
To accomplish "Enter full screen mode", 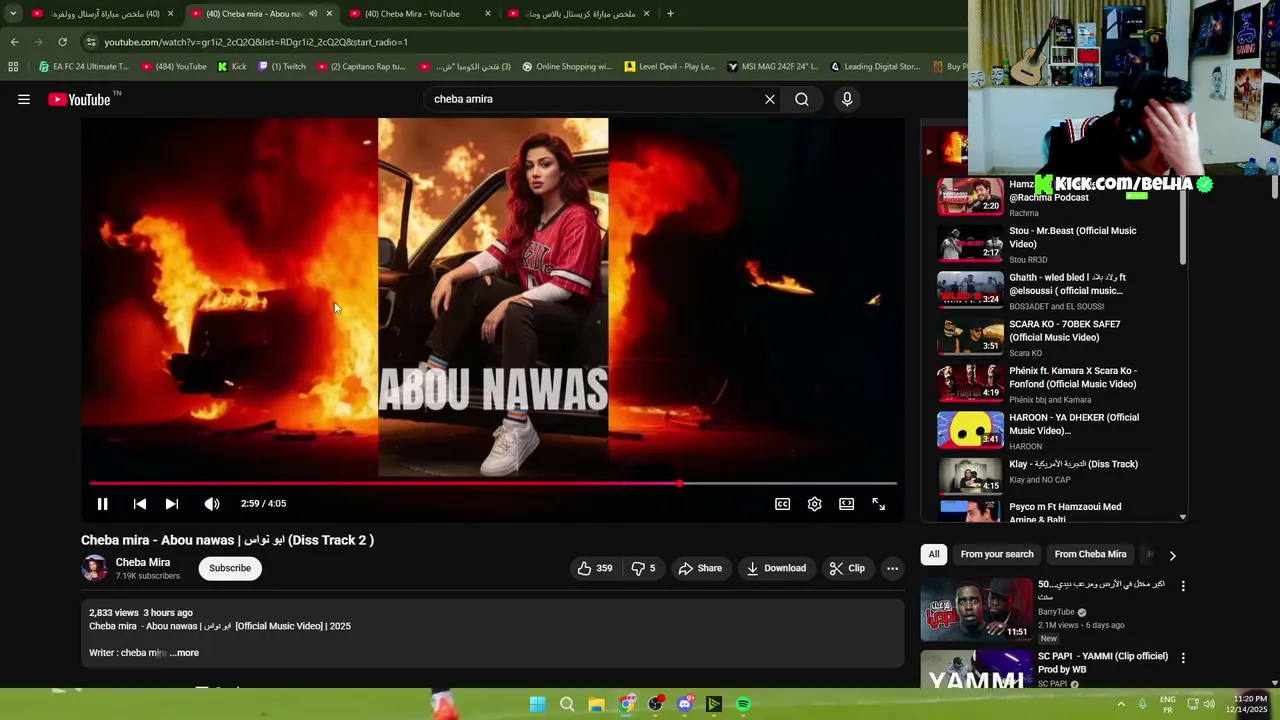I will pyautogui.click(x=879, y=504).
